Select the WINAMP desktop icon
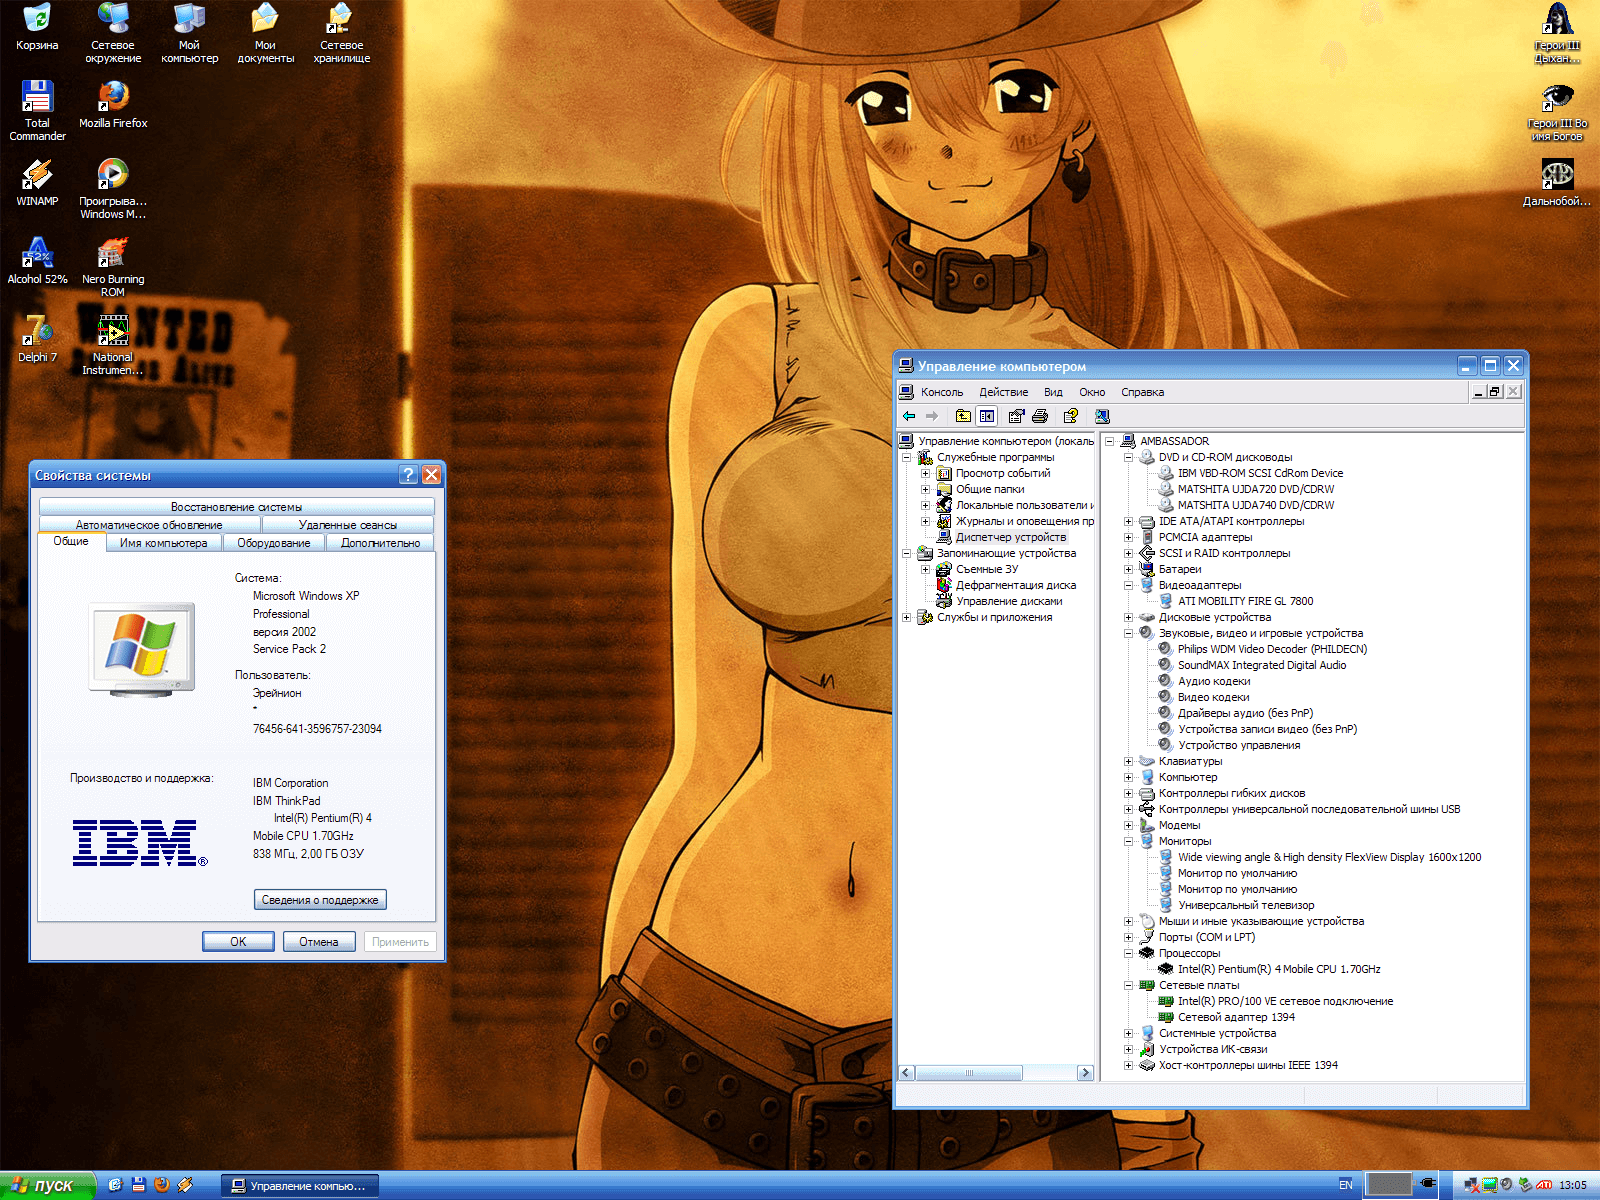Viewport: 1600px width, 1200px height. [x=37, y=183]
